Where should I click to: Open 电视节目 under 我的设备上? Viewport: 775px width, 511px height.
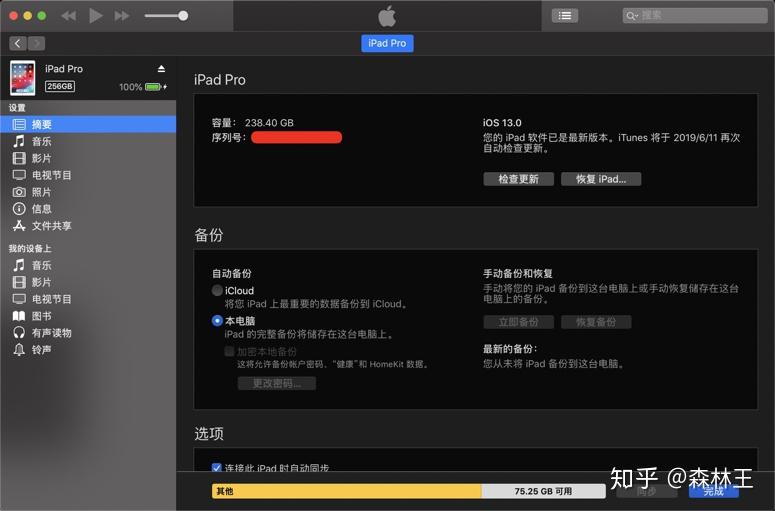[88, 299]
